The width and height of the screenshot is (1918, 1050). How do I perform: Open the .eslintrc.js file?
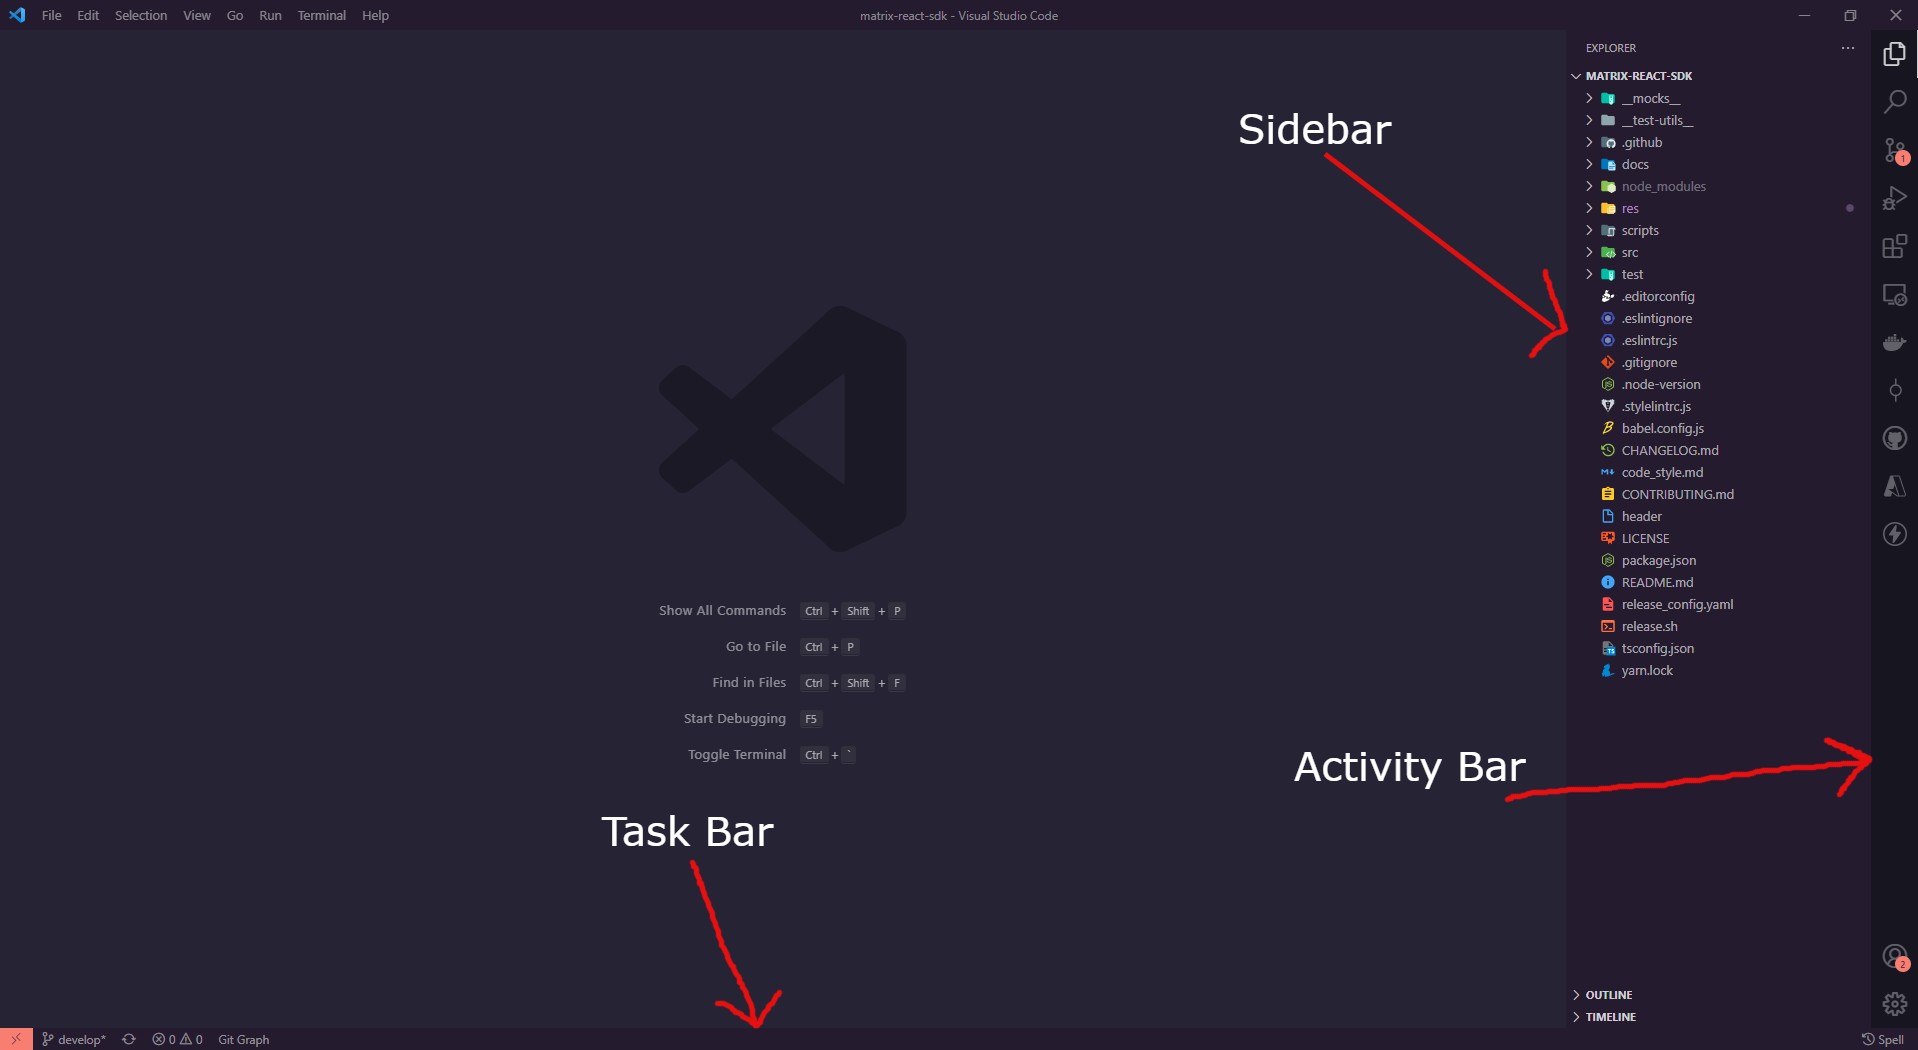pyautogui.click(x=1718, y=340)
